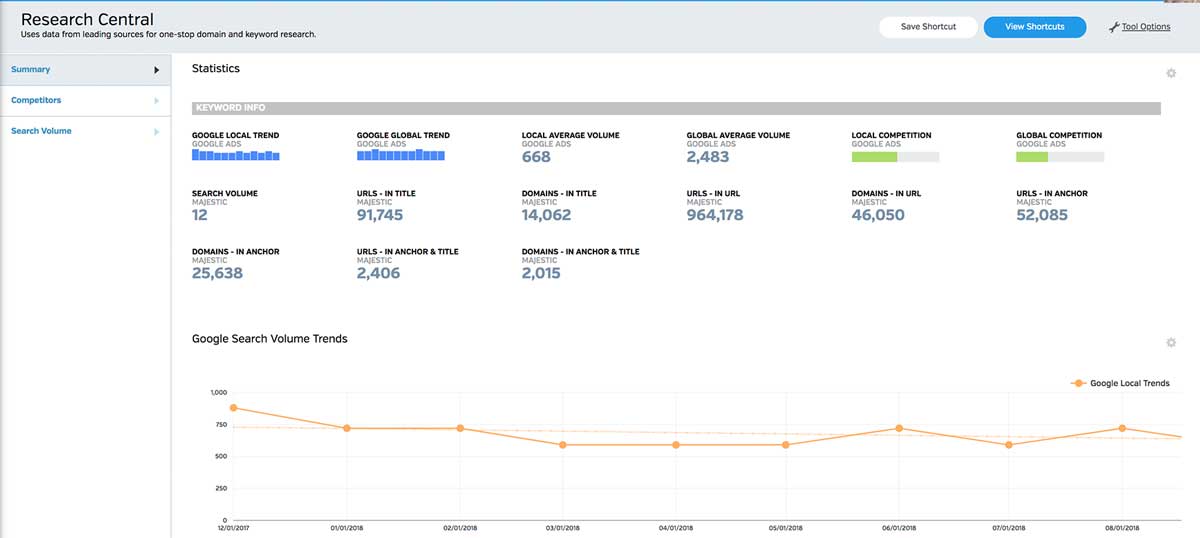Select the Competitors sidebar item

pos(85,101)
